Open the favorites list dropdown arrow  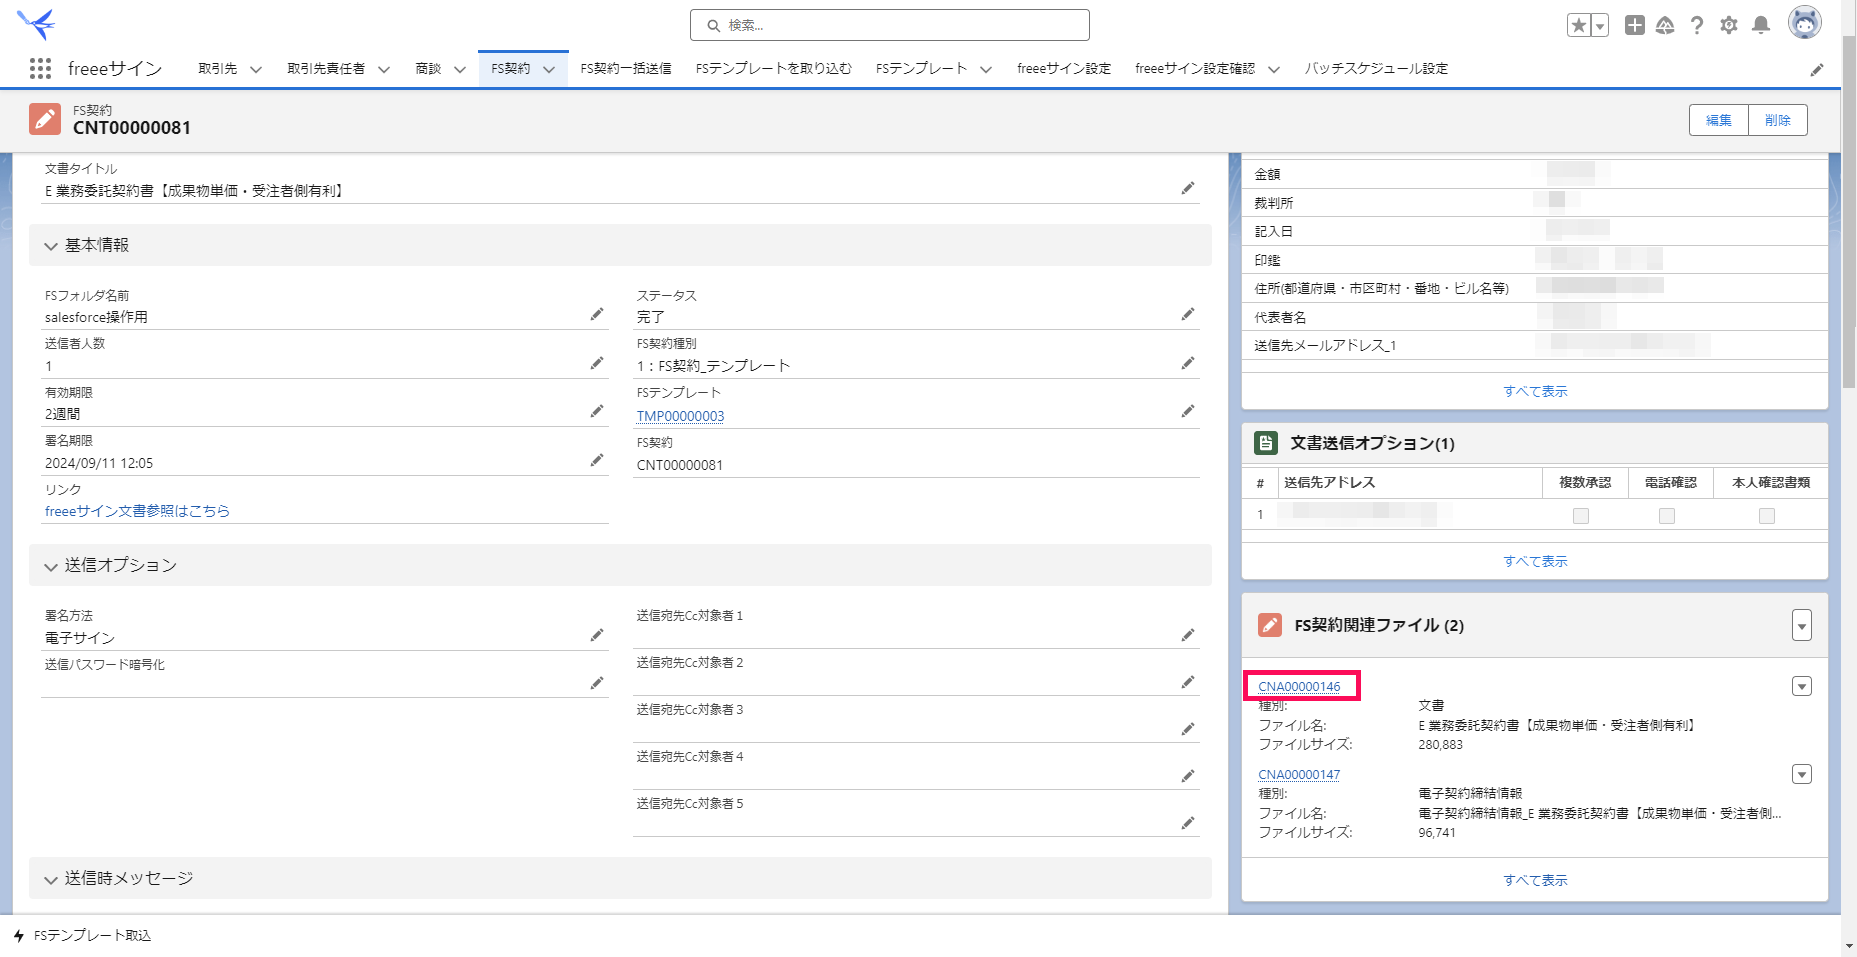point(1600,26)
